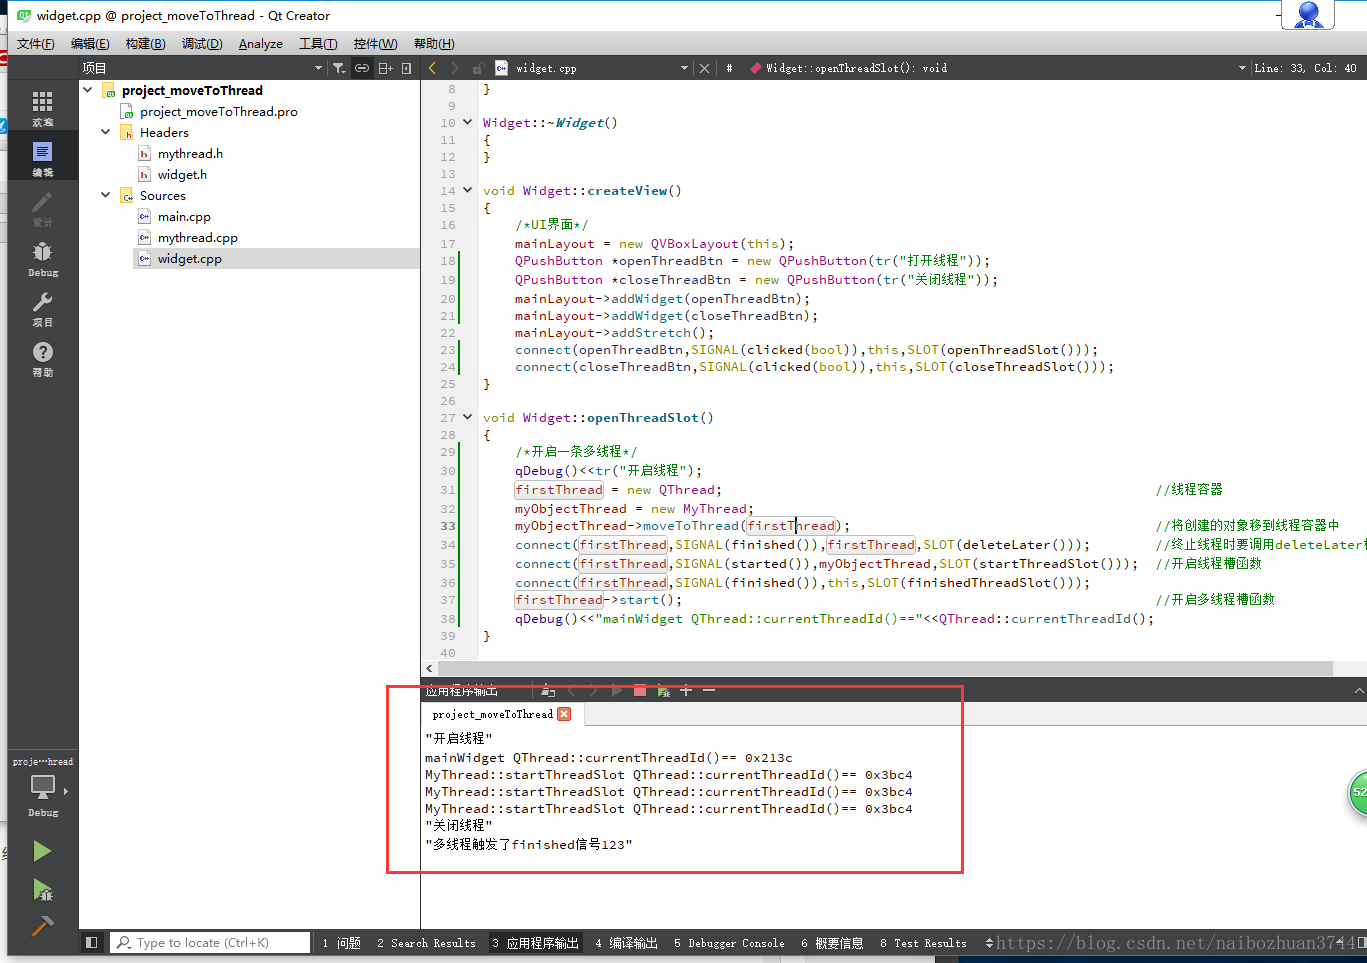Screen dimensions: 1367x963
Task: Open the 文件(F) menu
Action: (x=35, y=44)
